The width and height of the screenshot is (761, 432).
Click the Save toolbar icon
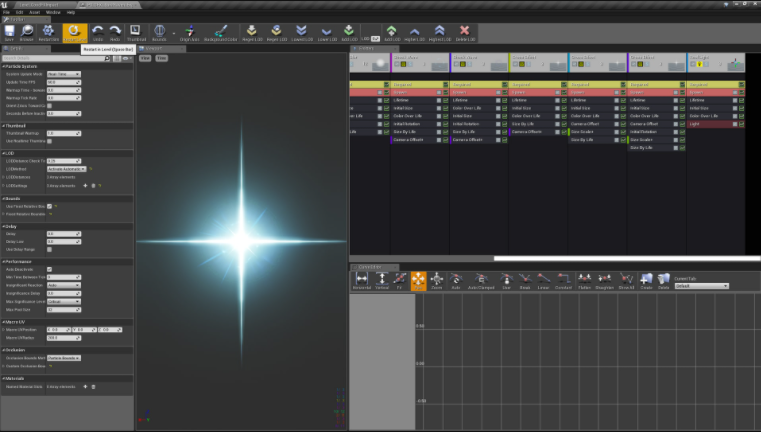[x=9, y=33]
